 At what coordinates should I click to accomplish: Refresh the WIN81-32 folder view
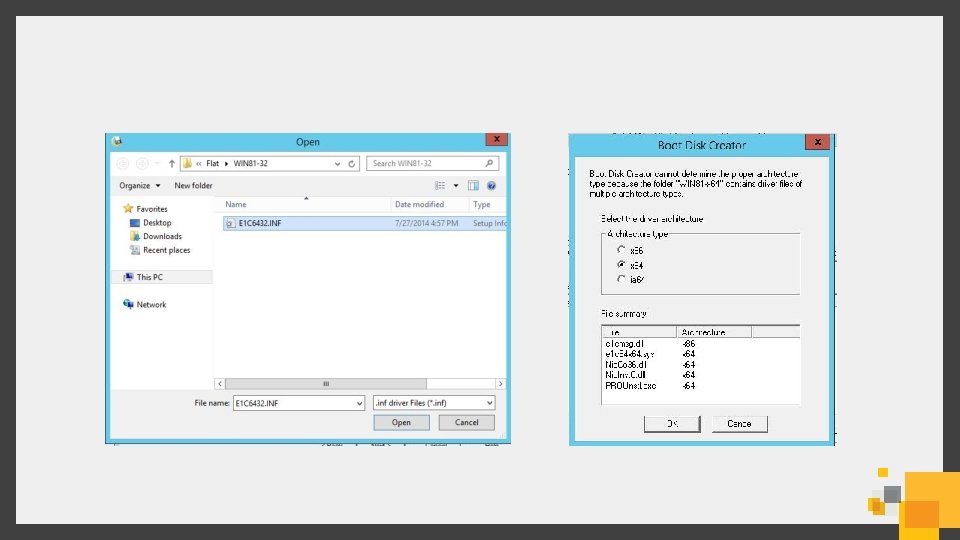tap(351, 164)
